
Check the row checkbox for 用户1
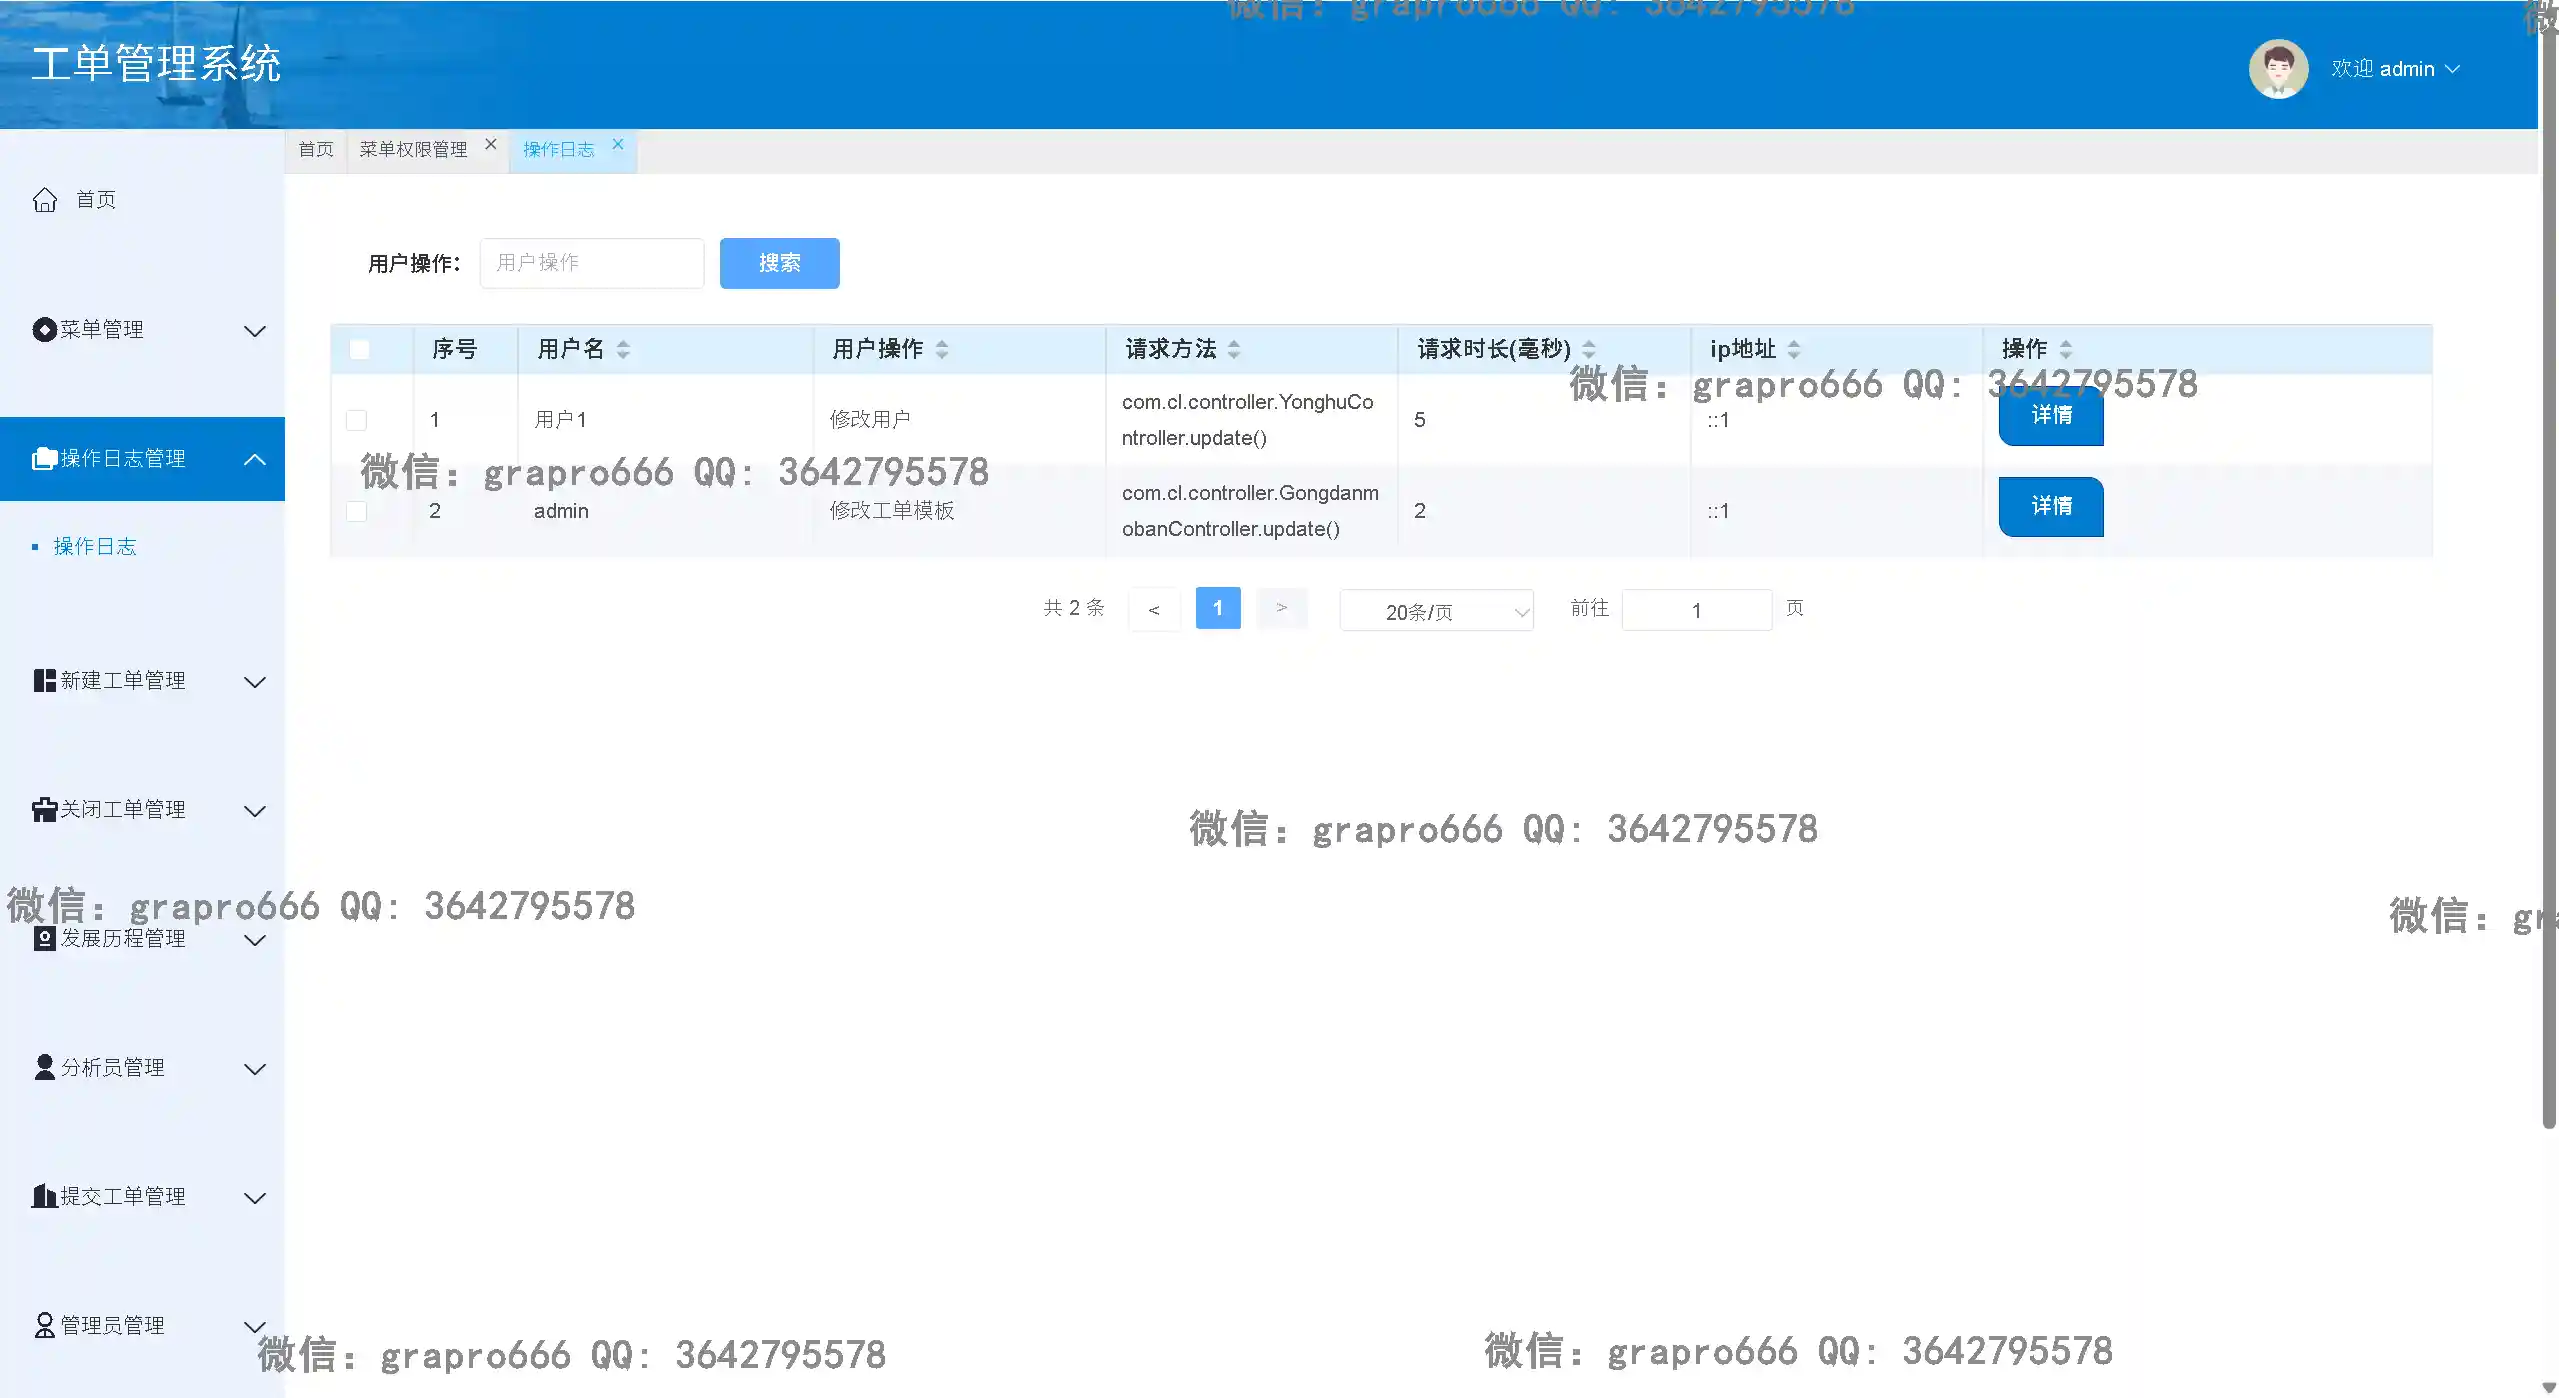358,419
